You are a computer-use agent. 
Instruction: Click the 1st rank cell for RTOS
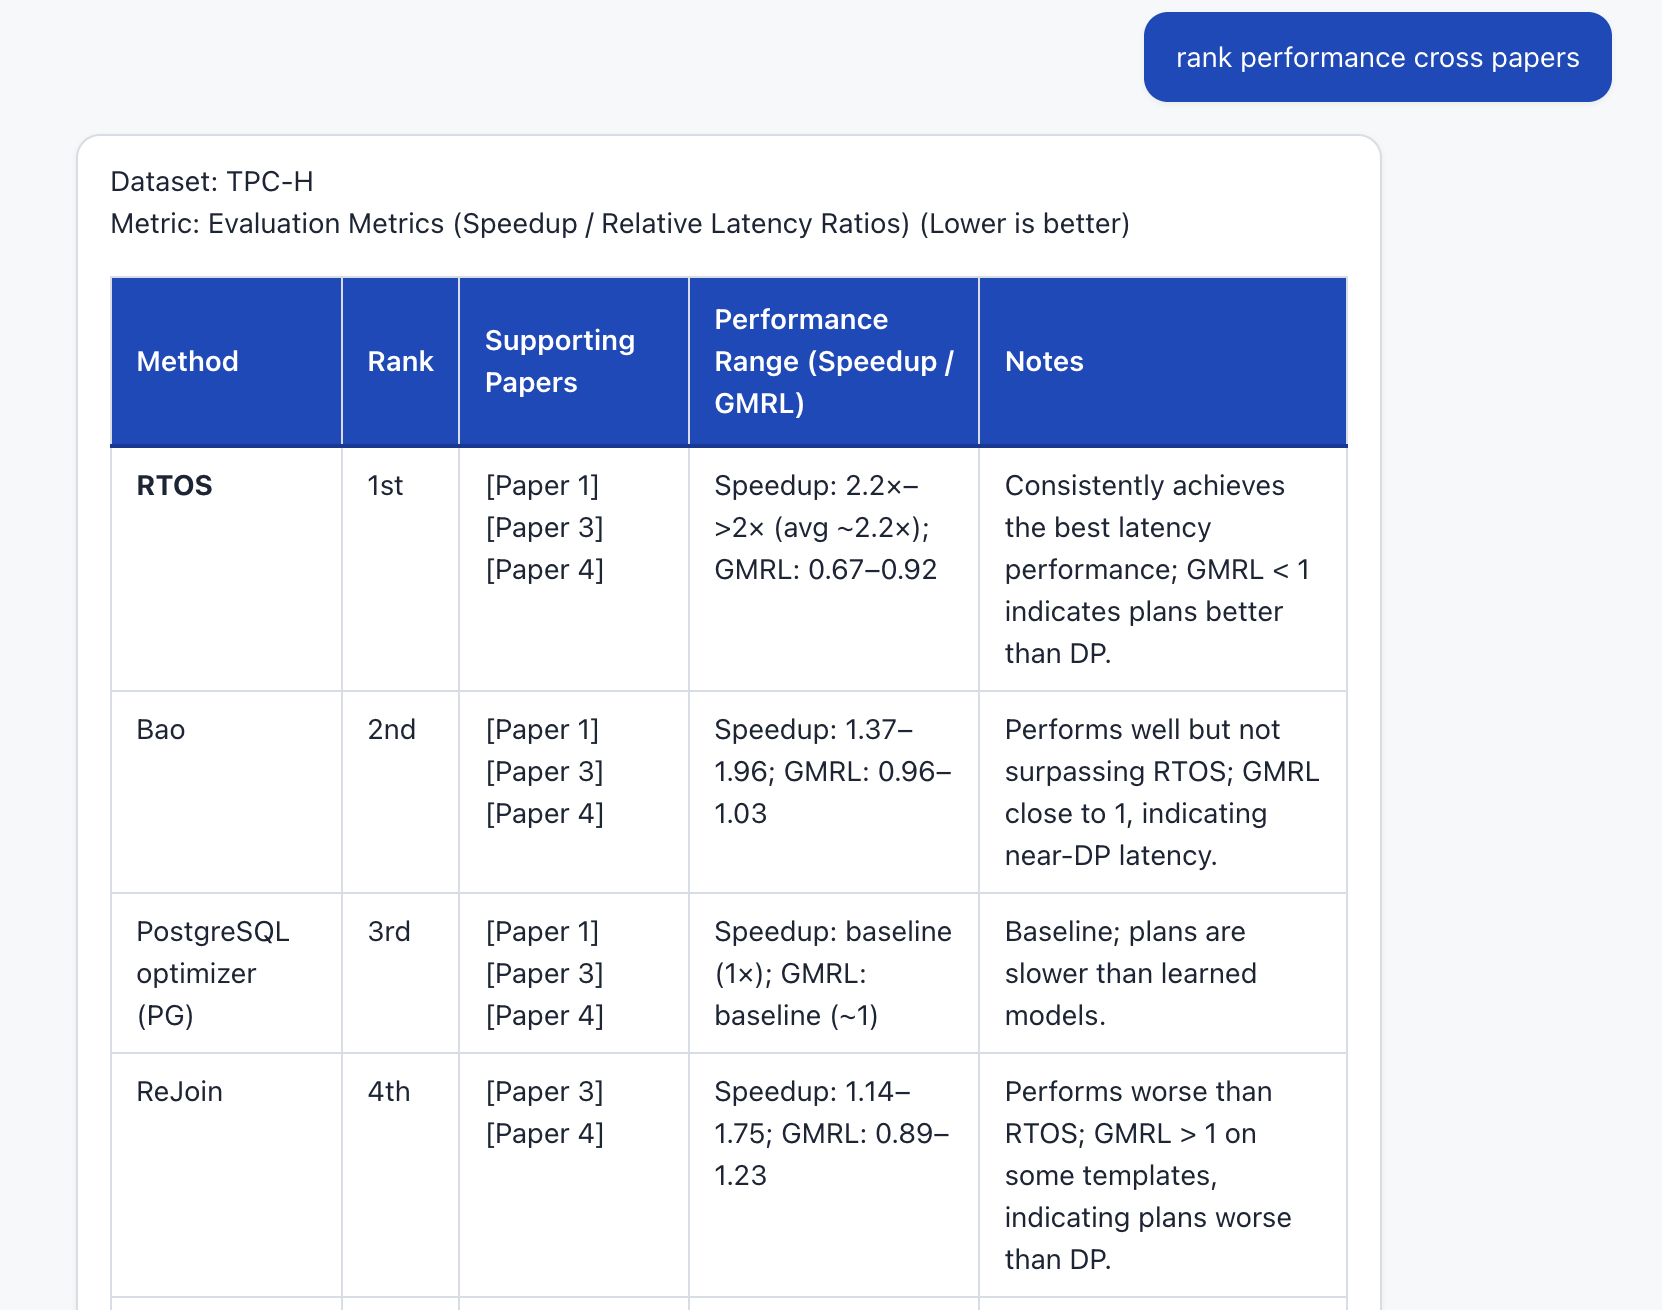click(x=384, y=485)
